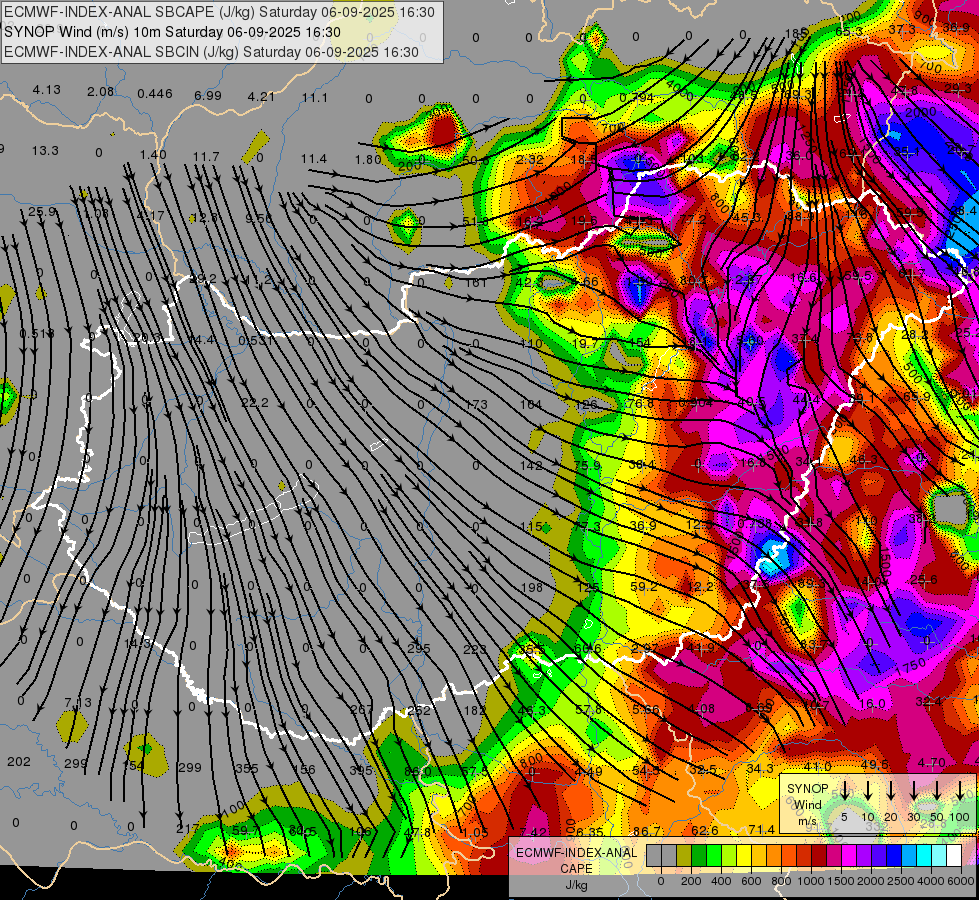Click the 267 value on the map

coord(362,709)
